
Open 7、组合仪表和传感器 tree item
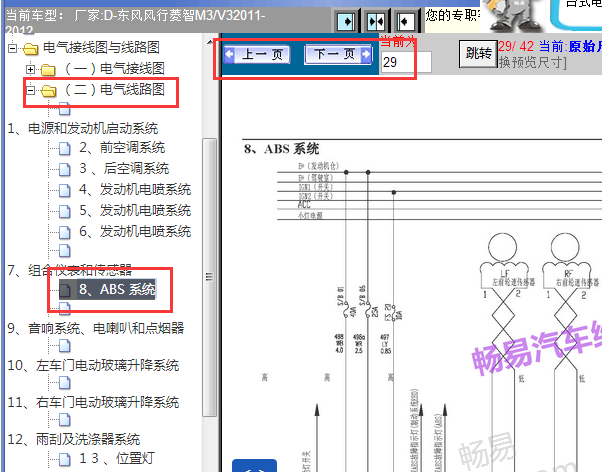point(70,270)
